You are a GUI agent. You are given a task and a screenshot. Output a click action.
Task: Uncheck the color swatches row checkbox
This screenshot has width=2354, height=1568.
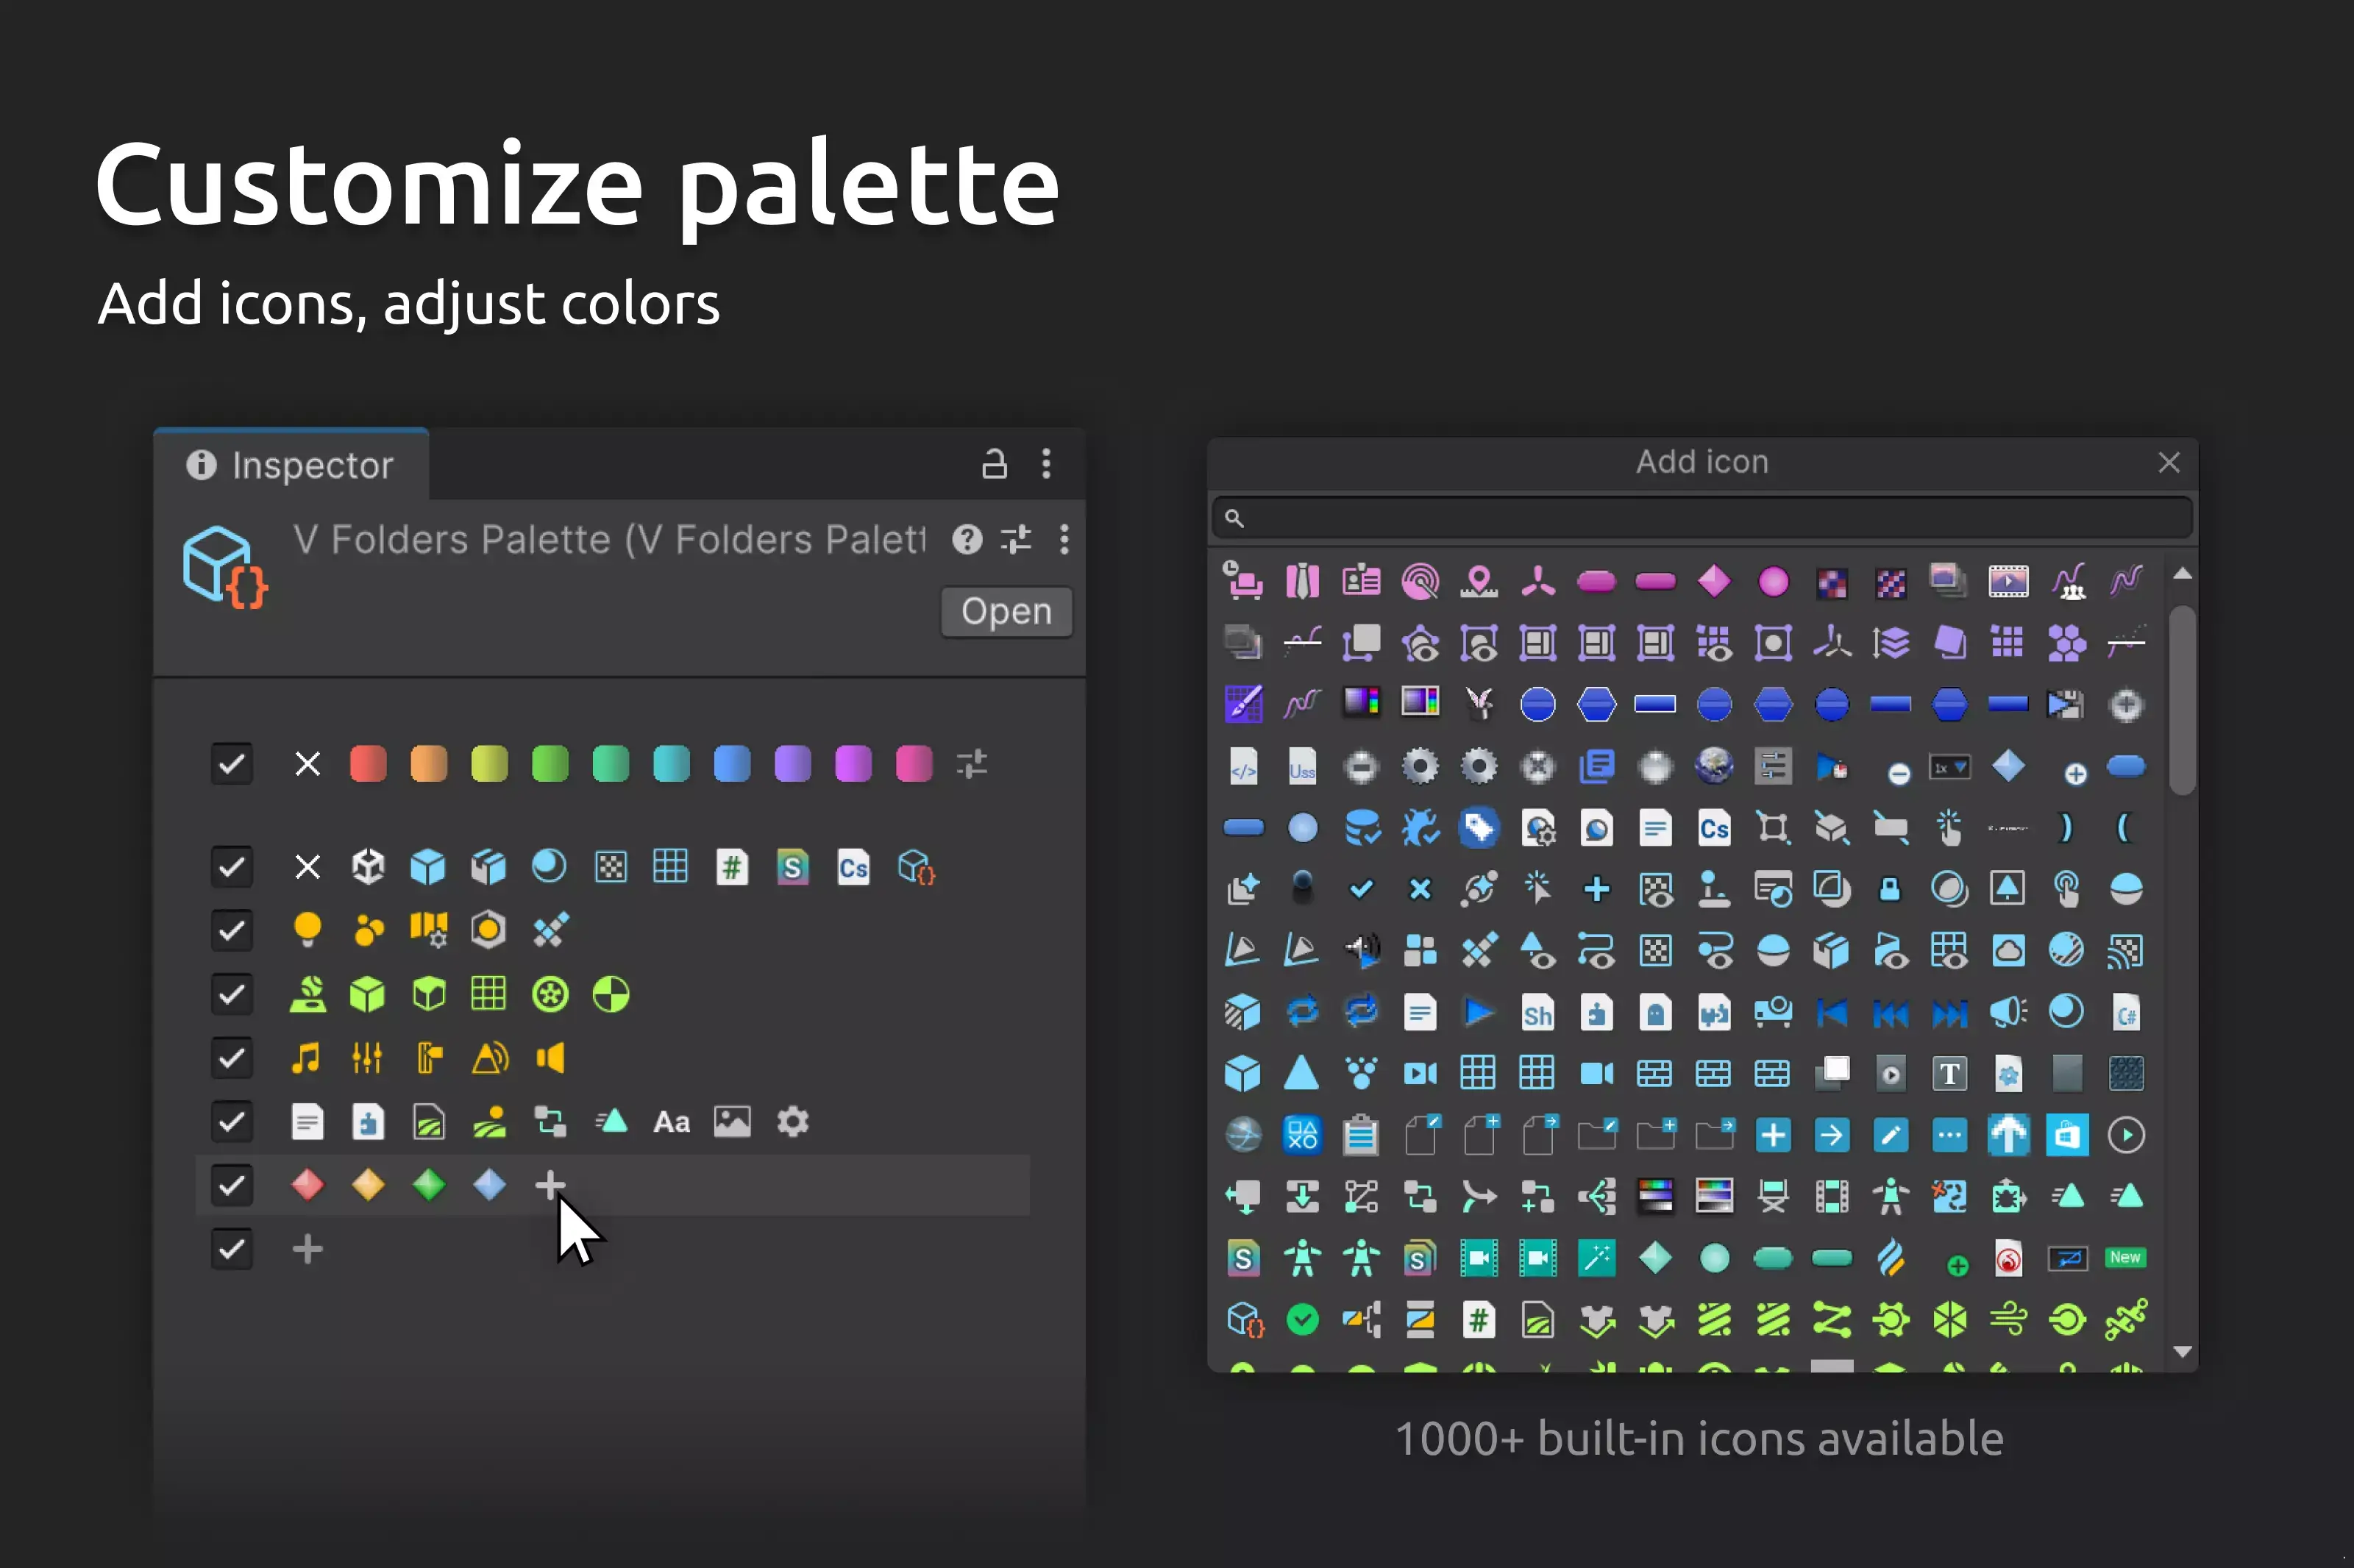(231, 764)
